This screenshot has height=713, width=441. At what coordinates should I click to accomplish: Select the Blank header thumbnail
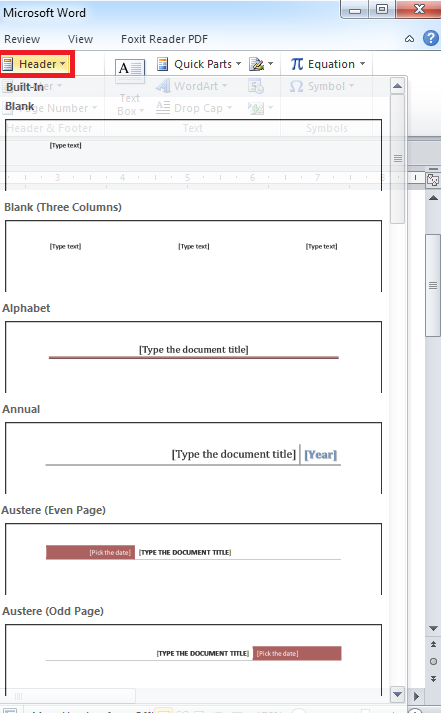tap(193, 155)
